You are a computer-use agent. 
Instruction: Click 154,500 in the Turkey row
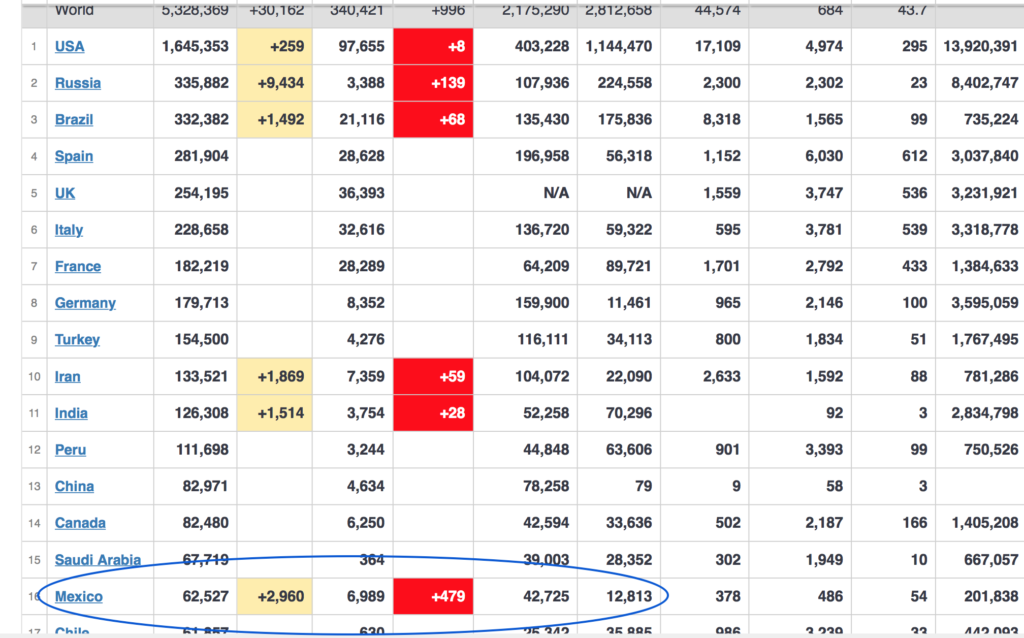[x=201, y=340]
